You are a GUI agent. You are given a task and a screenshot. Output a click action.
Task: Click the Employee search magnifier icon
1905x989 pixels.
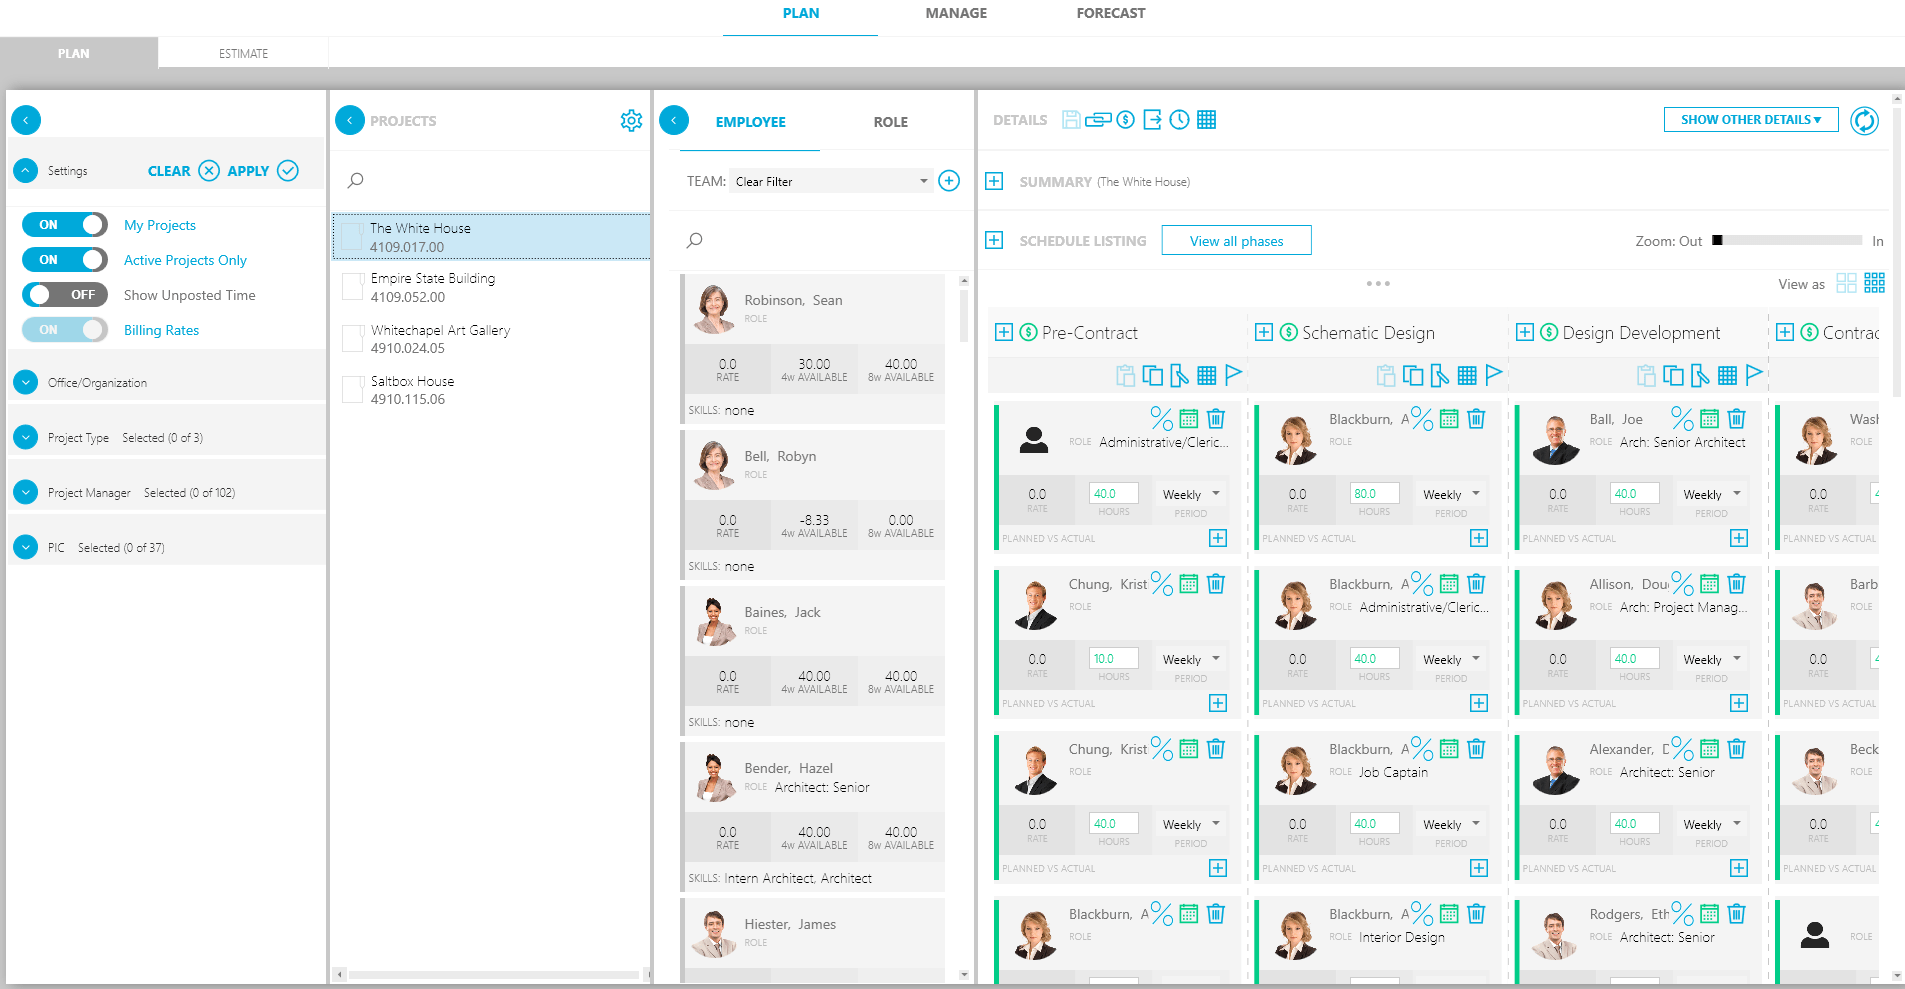(694, 240)
